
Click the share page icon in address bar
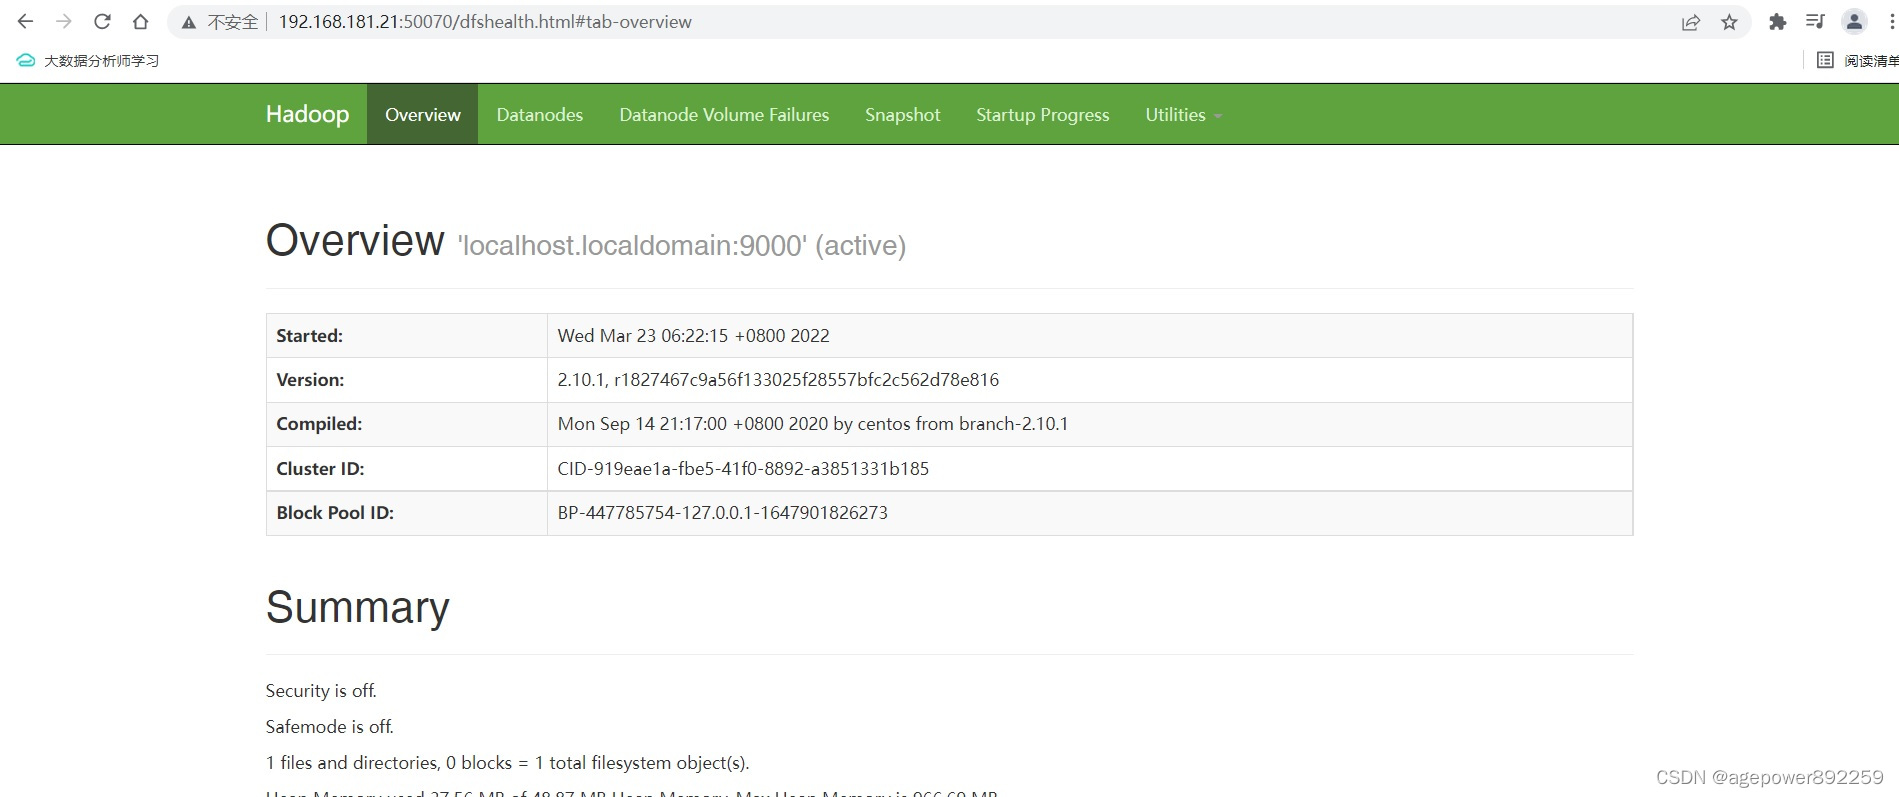pyautogui.click(x=1691, y=22)
